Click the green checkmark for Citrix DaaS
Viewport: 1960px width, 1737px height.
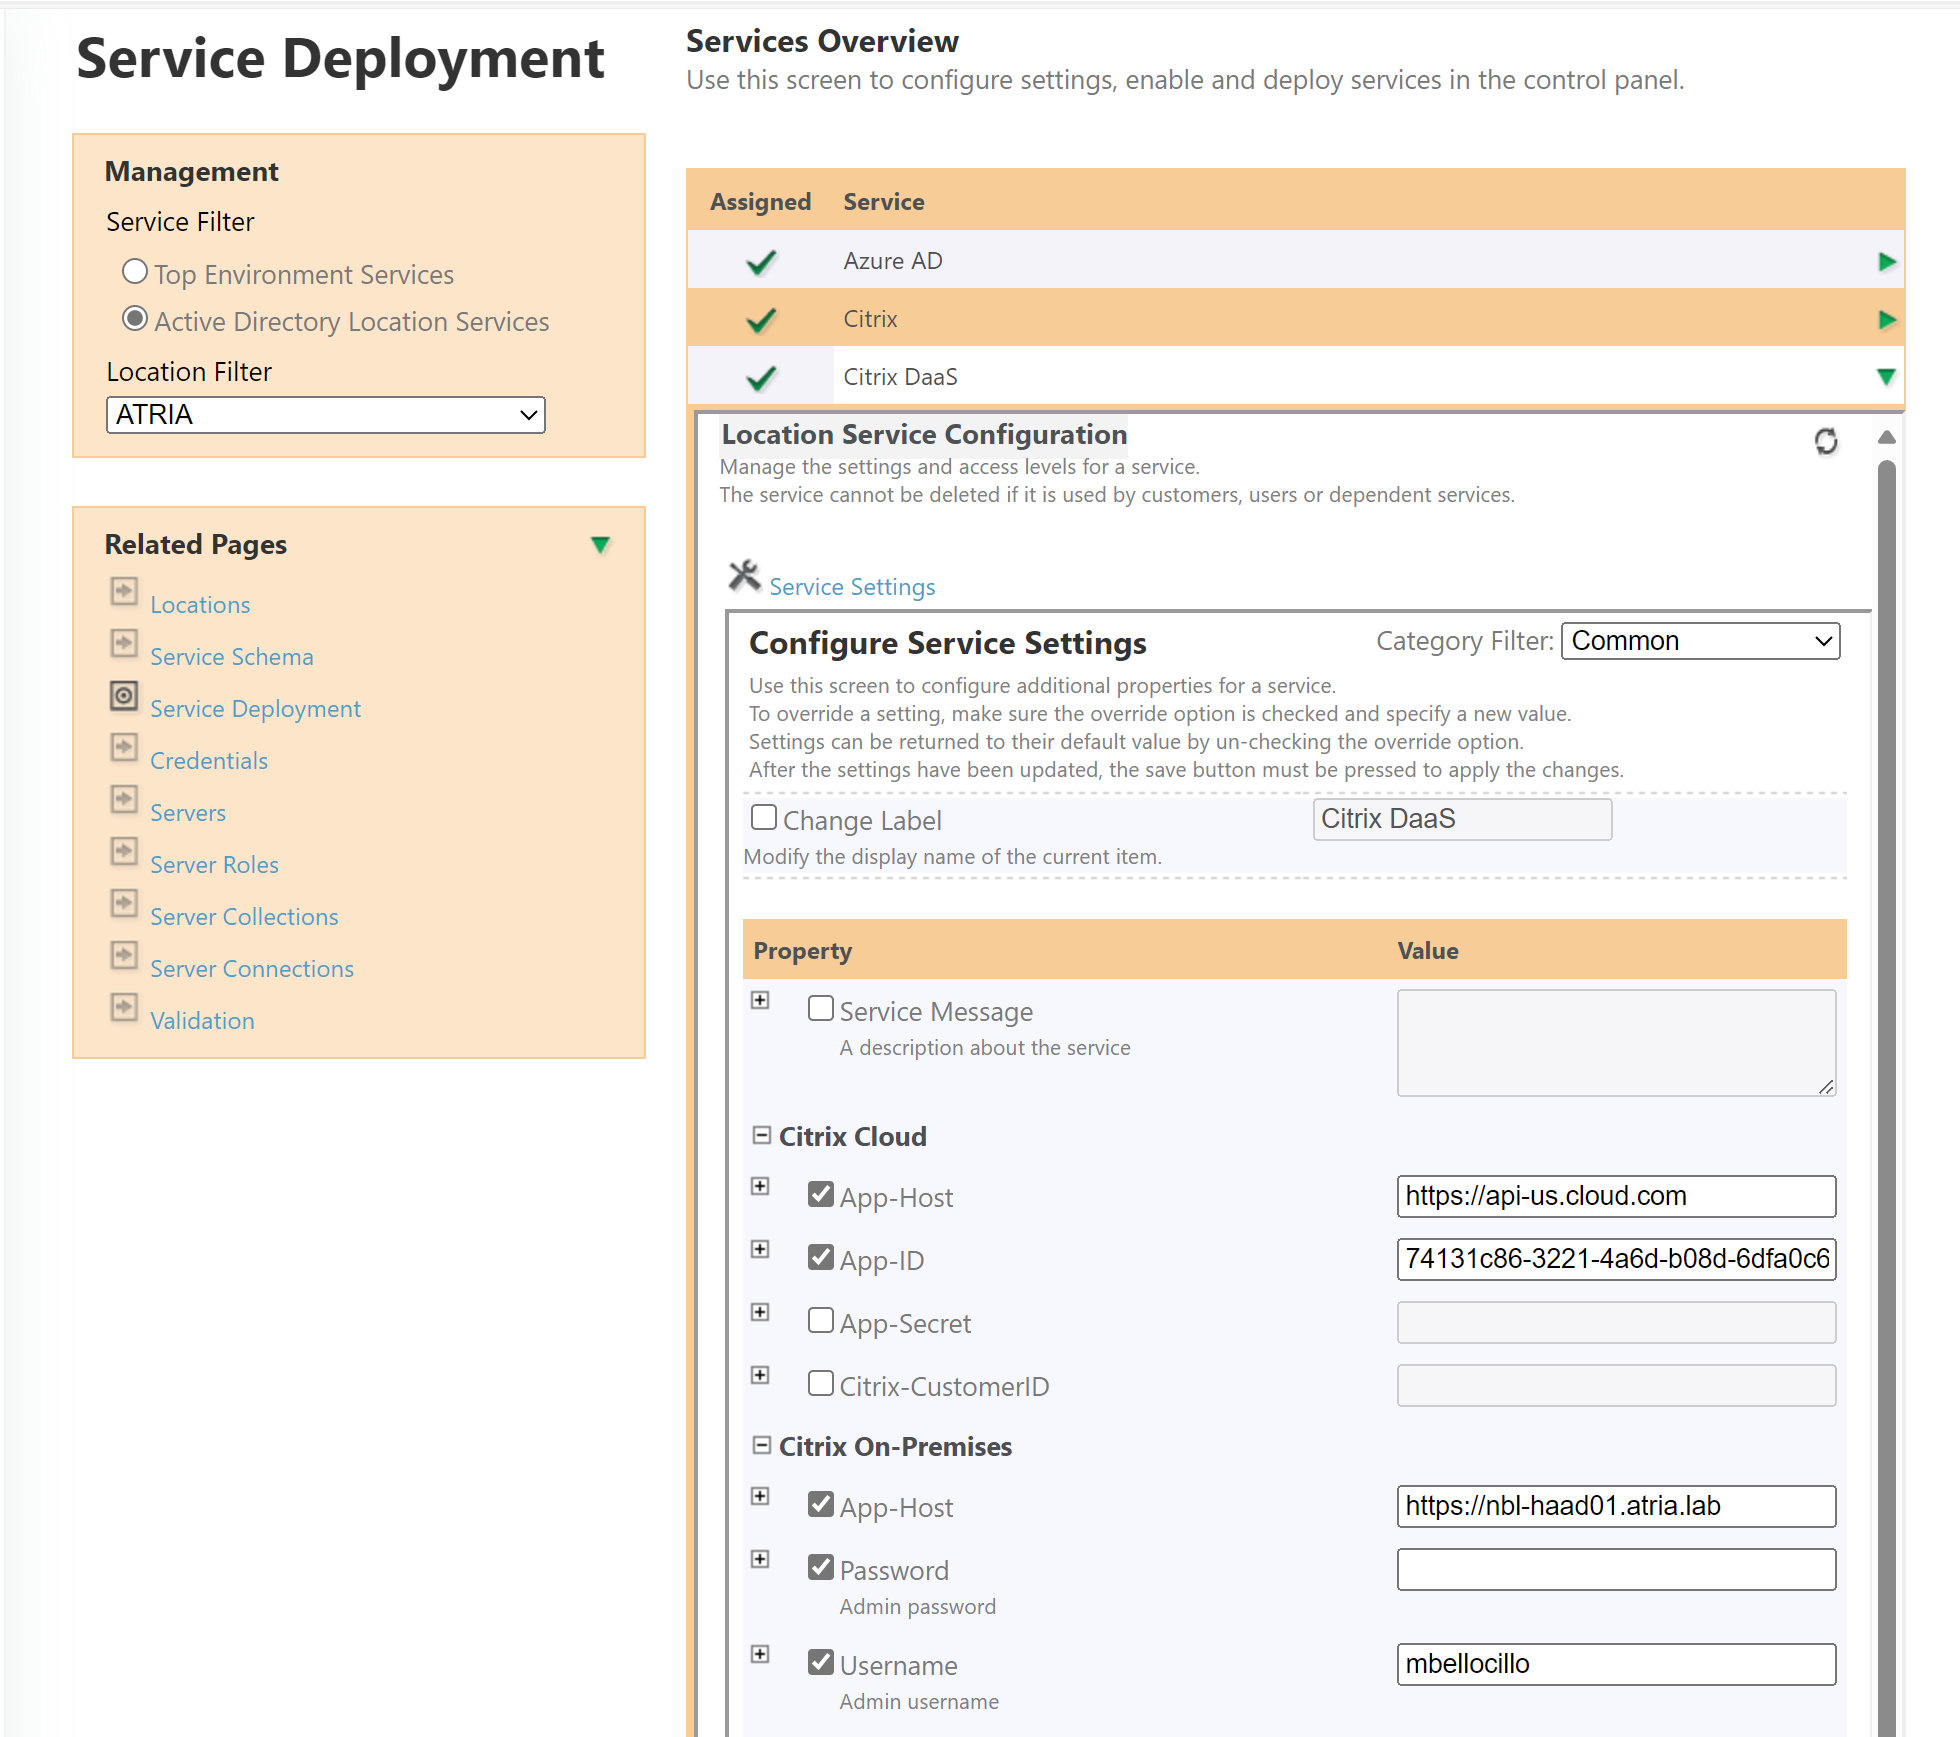(x=761, y=378)
